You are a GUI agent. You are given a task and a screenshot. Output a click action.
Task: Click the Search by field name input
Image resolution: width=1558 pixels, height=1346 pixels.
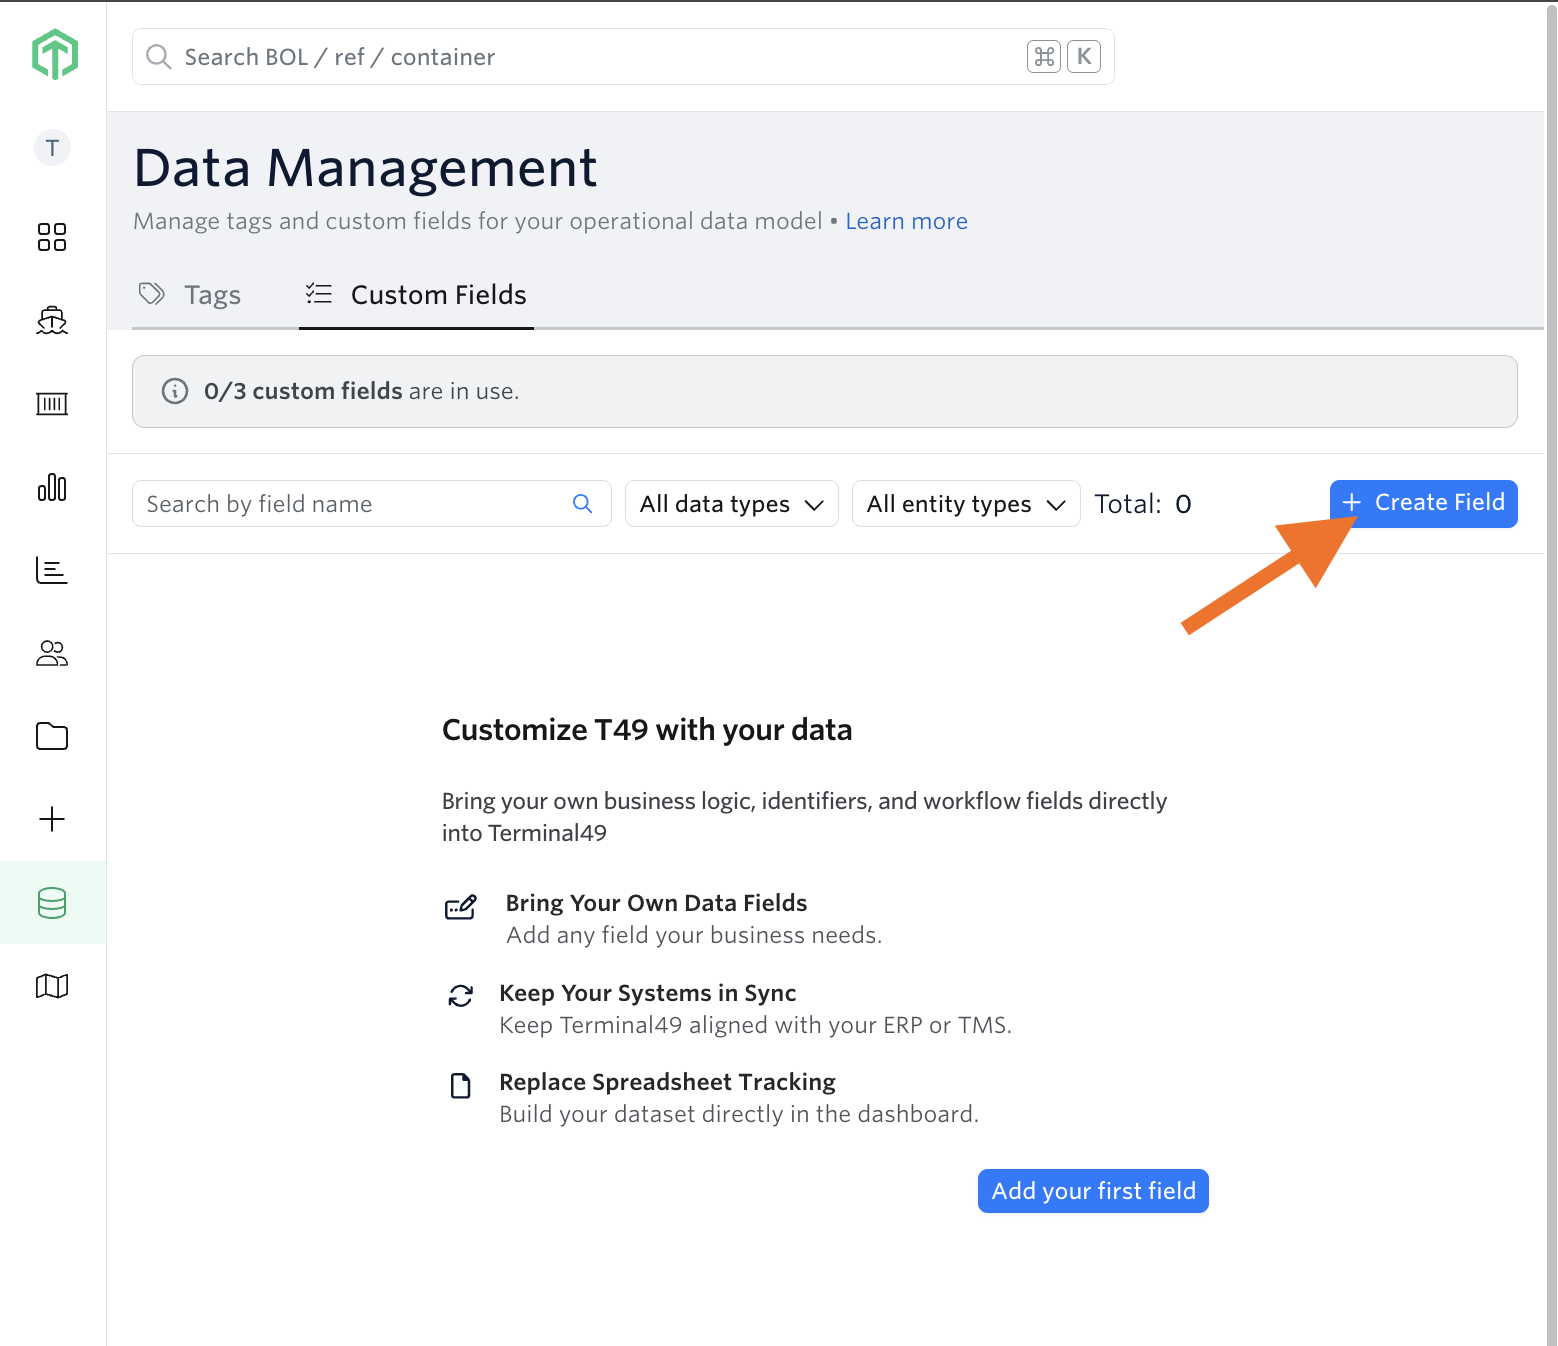coord(371,504)
